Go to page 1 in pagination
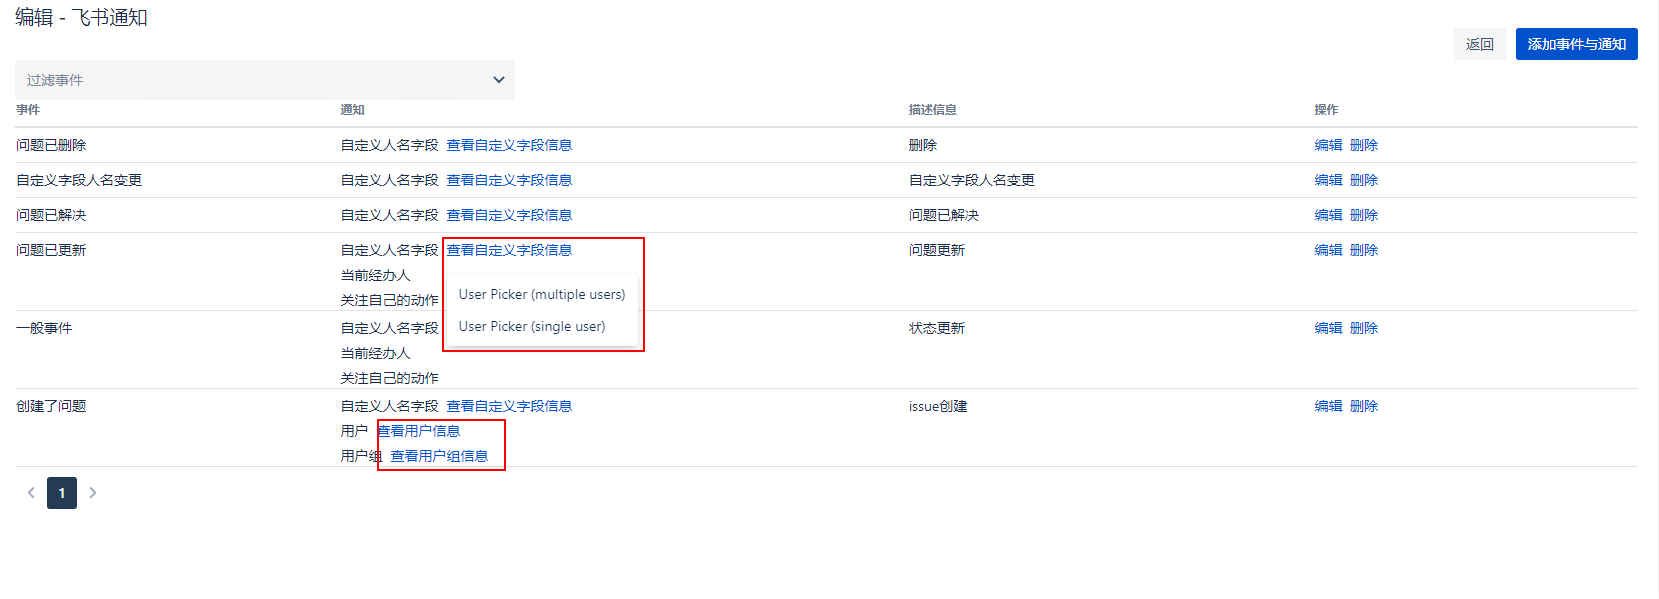 [x=62, y=493]
